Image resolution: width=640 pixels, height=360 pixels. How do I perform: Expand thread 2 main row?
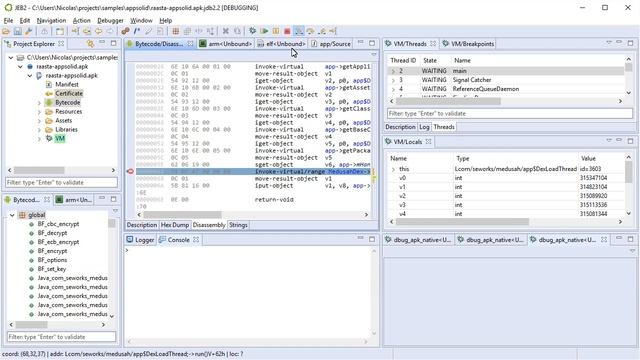point(393,71)
